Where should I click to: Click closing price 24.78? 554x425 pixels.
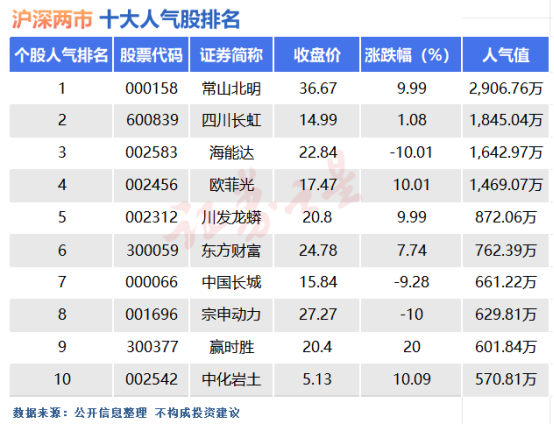318,250
